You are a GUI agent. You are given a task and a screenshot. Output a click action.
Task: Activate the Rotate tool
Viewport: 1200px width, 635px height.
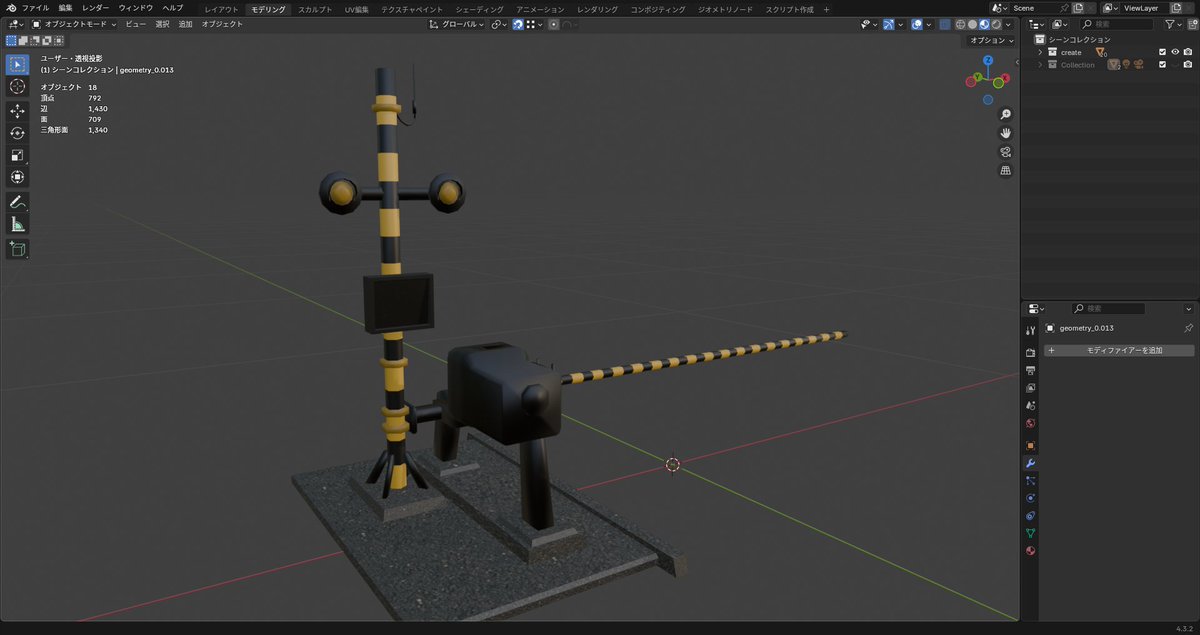click(x=17, y=133)
